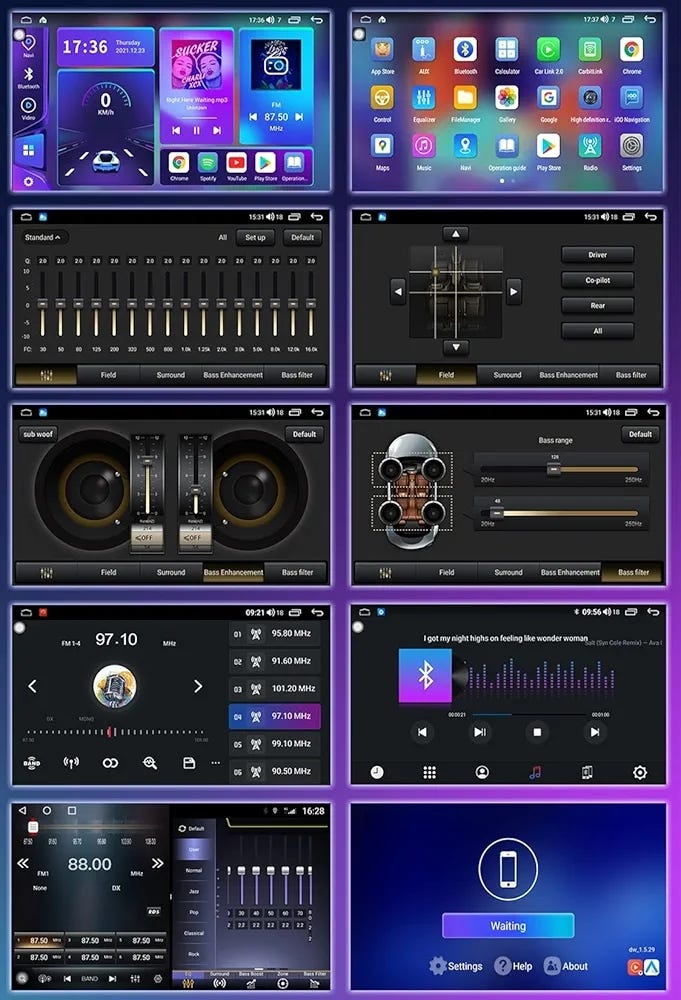Open Zone tab beside the 88.00 radio
Viewport: 681px width, 1000px height.
(x=283, y=980)
